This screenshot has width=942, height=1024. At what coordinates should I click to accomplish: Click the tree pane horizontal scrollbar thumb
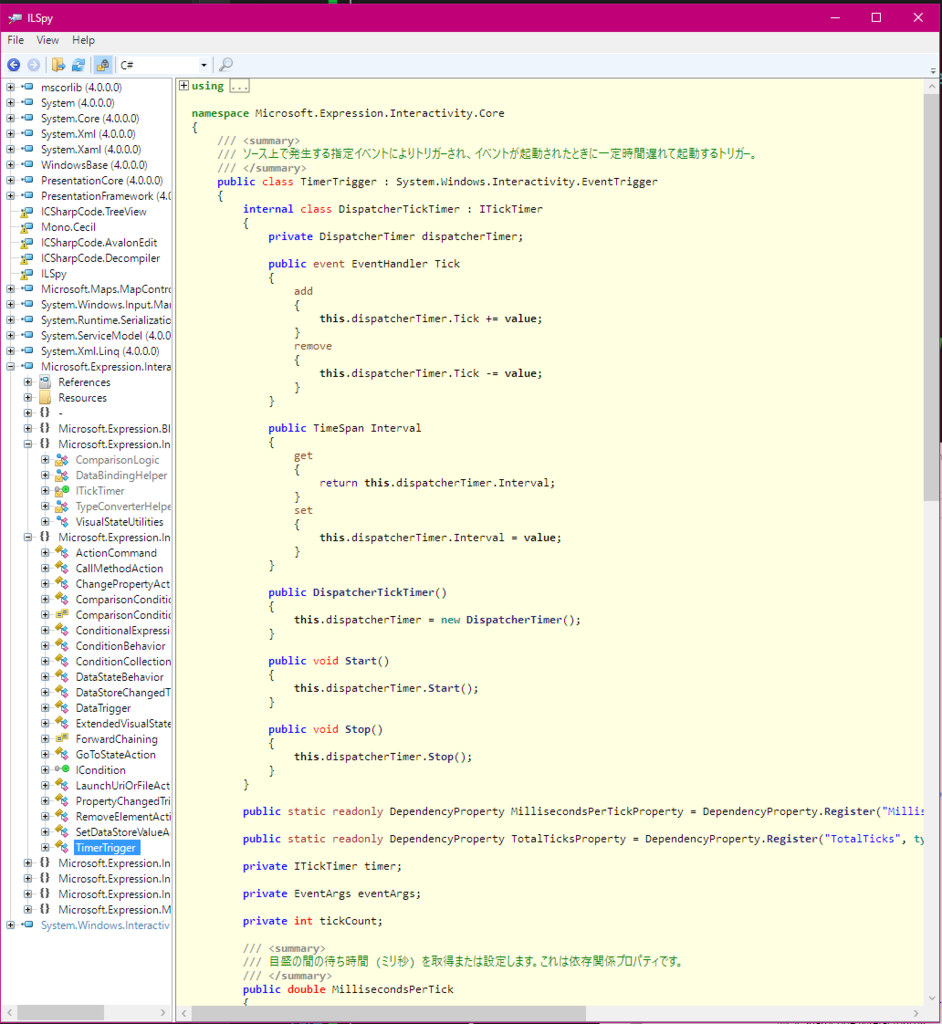click(x=60, y=1012)
